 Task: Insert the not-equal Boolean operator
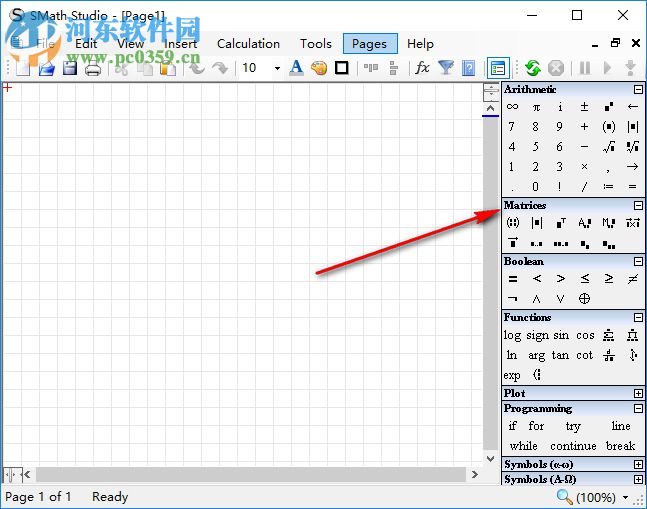click(x=633, y=279)
